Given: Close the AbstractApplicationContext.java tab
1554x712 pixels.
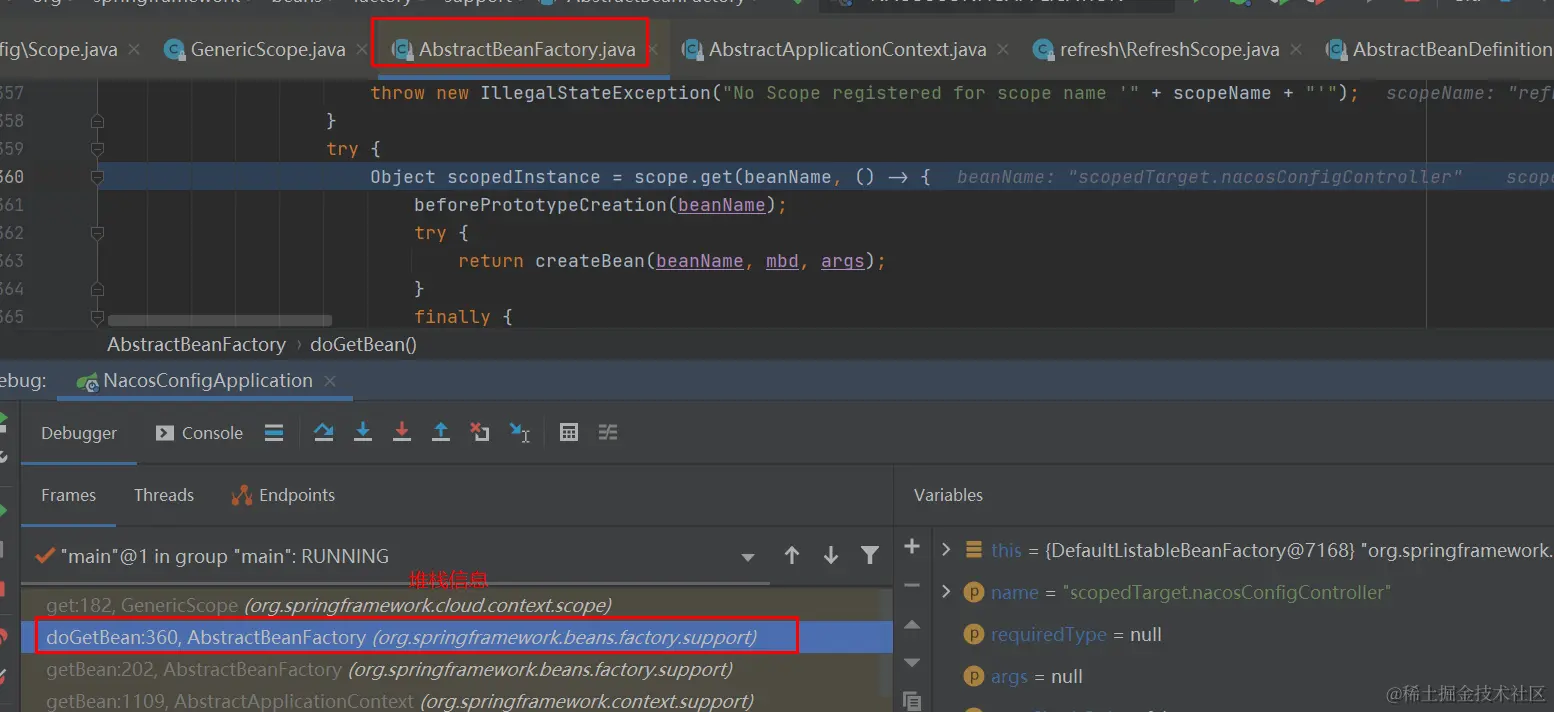Looking at the screenshot, I should [1004, 49].
